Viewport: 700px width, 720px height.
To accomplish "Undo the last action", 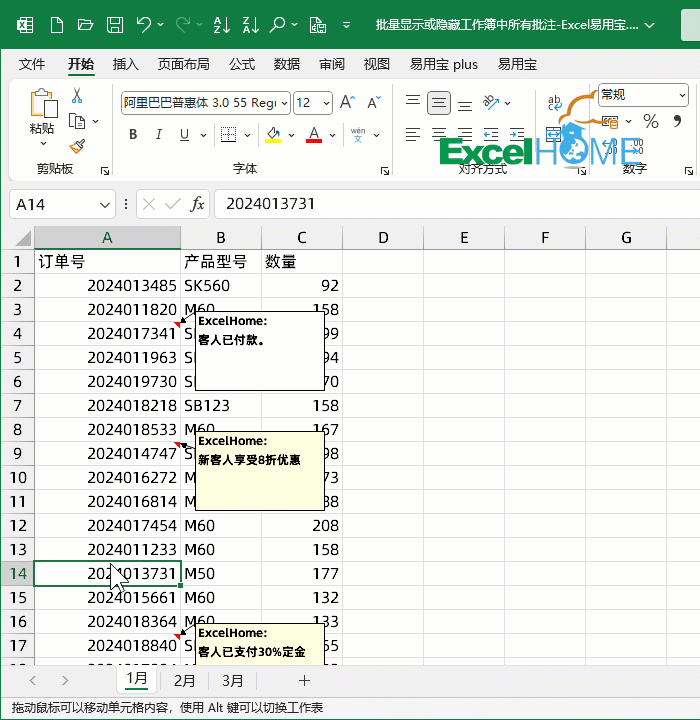I will (x=144, y=24).
